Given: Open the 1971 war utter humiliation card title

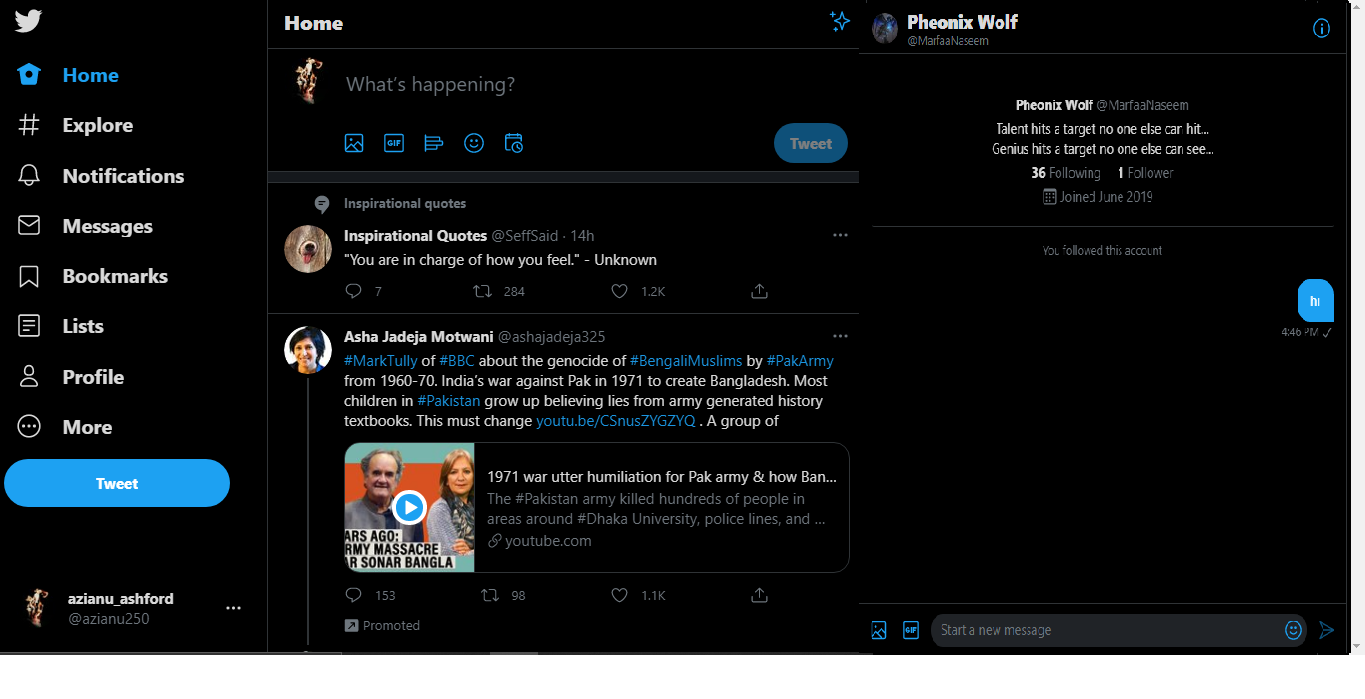Looking at the screenshot, I should tap(662, 477).
